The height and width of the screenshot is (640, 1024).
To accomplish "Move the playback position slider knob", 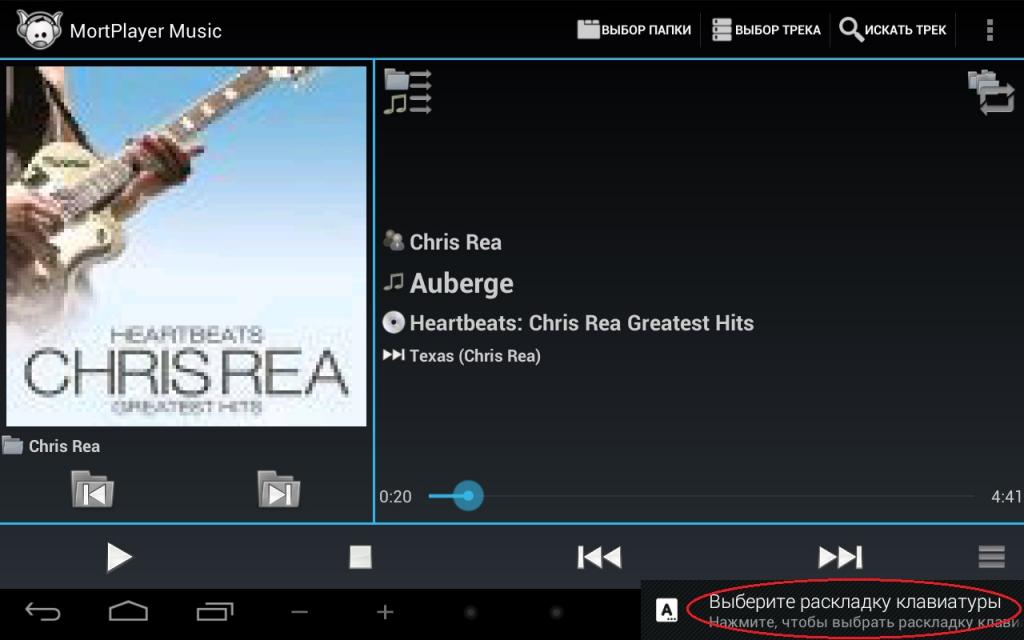I will 468,496.
